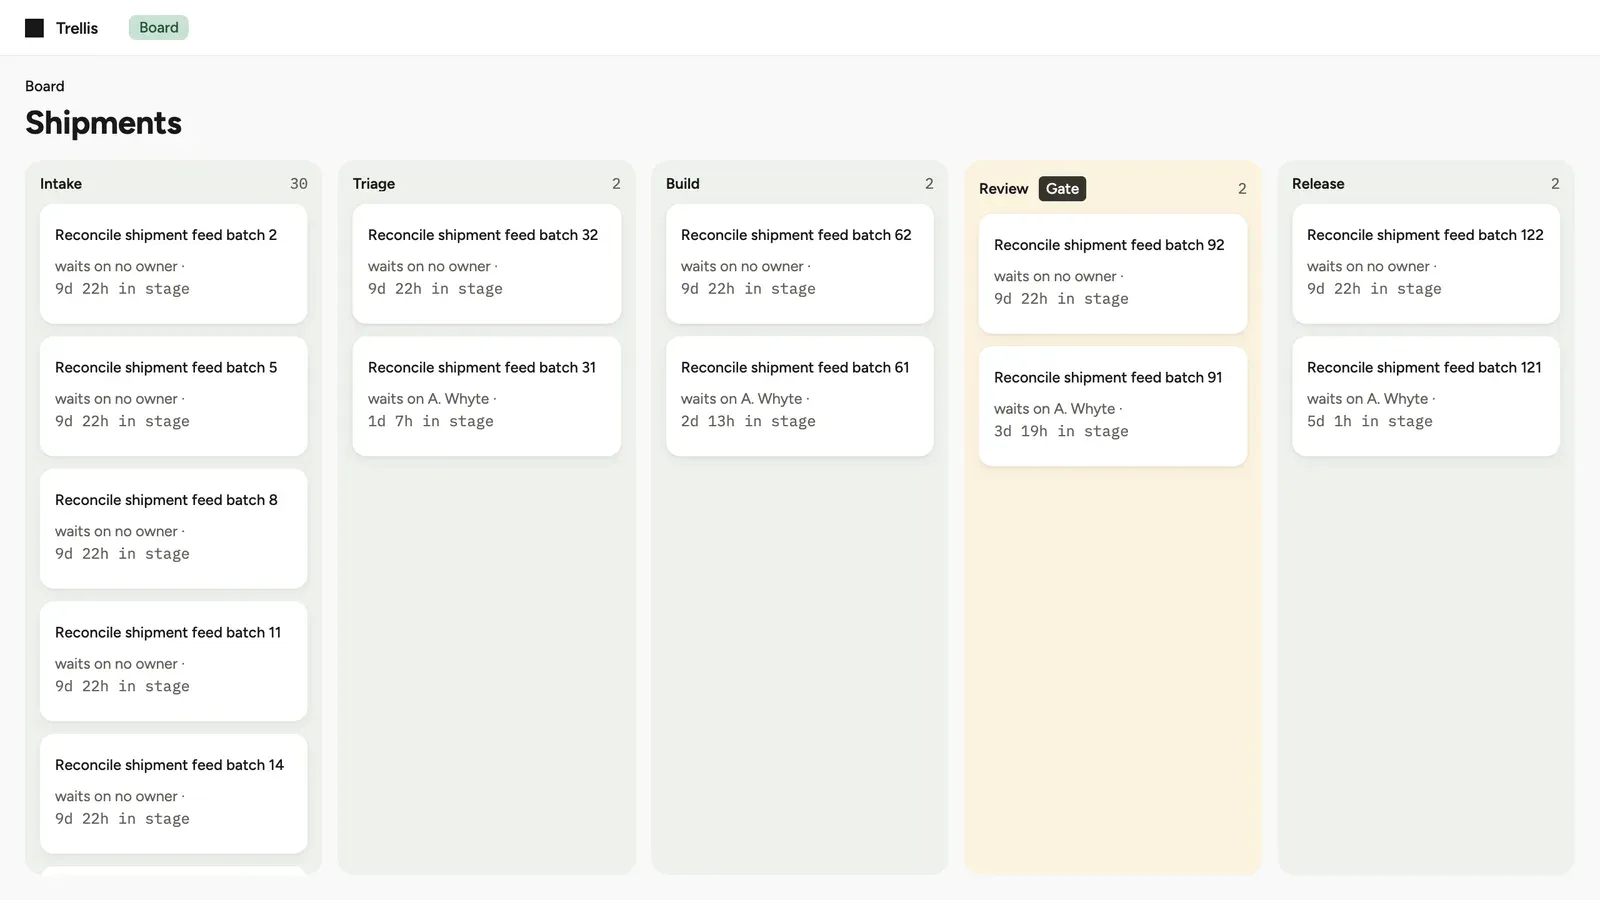Click the Build column count 2
This screenshot has width=1600, height=900.
[x=929, y=184]
